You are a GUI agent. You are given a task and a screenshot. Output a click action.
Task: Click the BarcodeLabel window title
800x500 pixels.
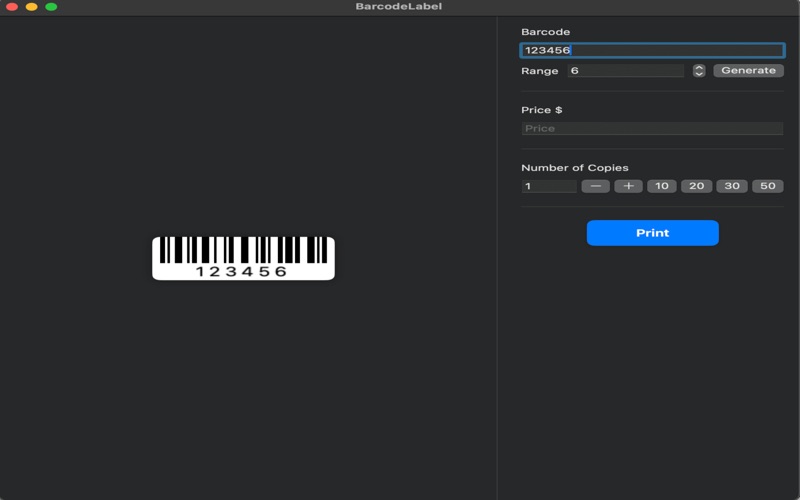click(399, 7)
